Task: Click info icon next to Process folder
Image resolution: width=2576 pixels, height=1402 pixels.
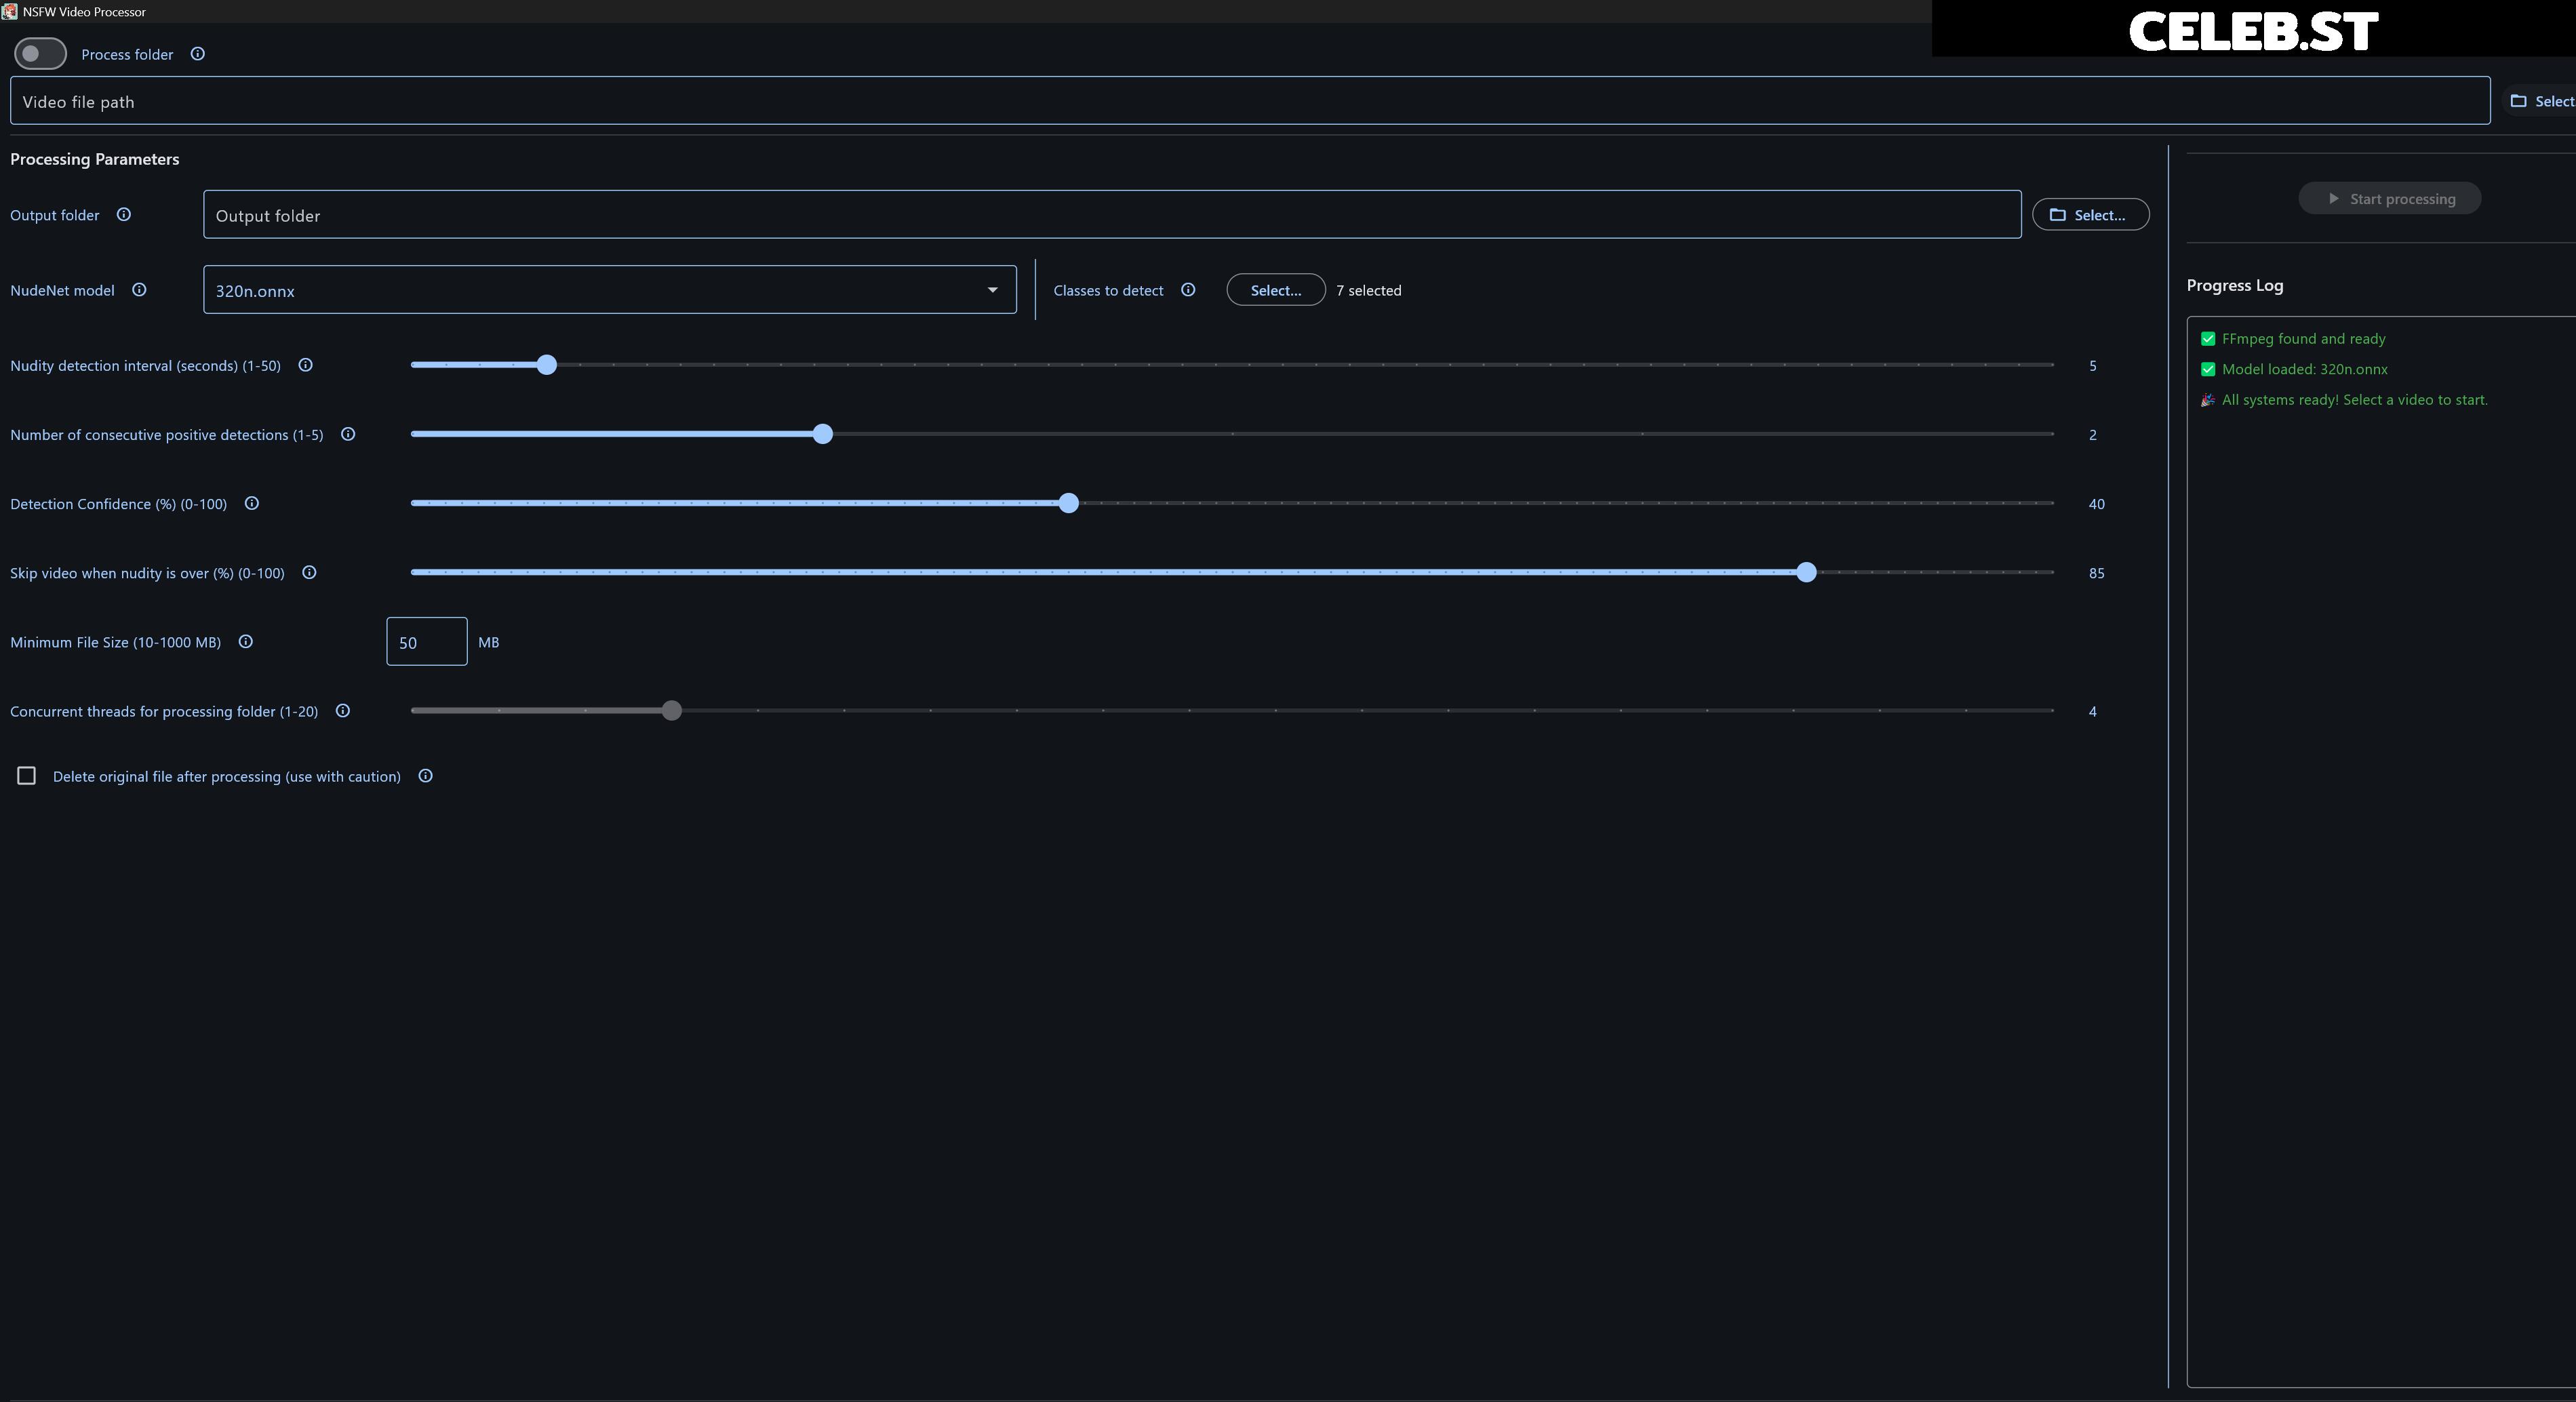Action: pyautogui.click(x=198, y=54)
